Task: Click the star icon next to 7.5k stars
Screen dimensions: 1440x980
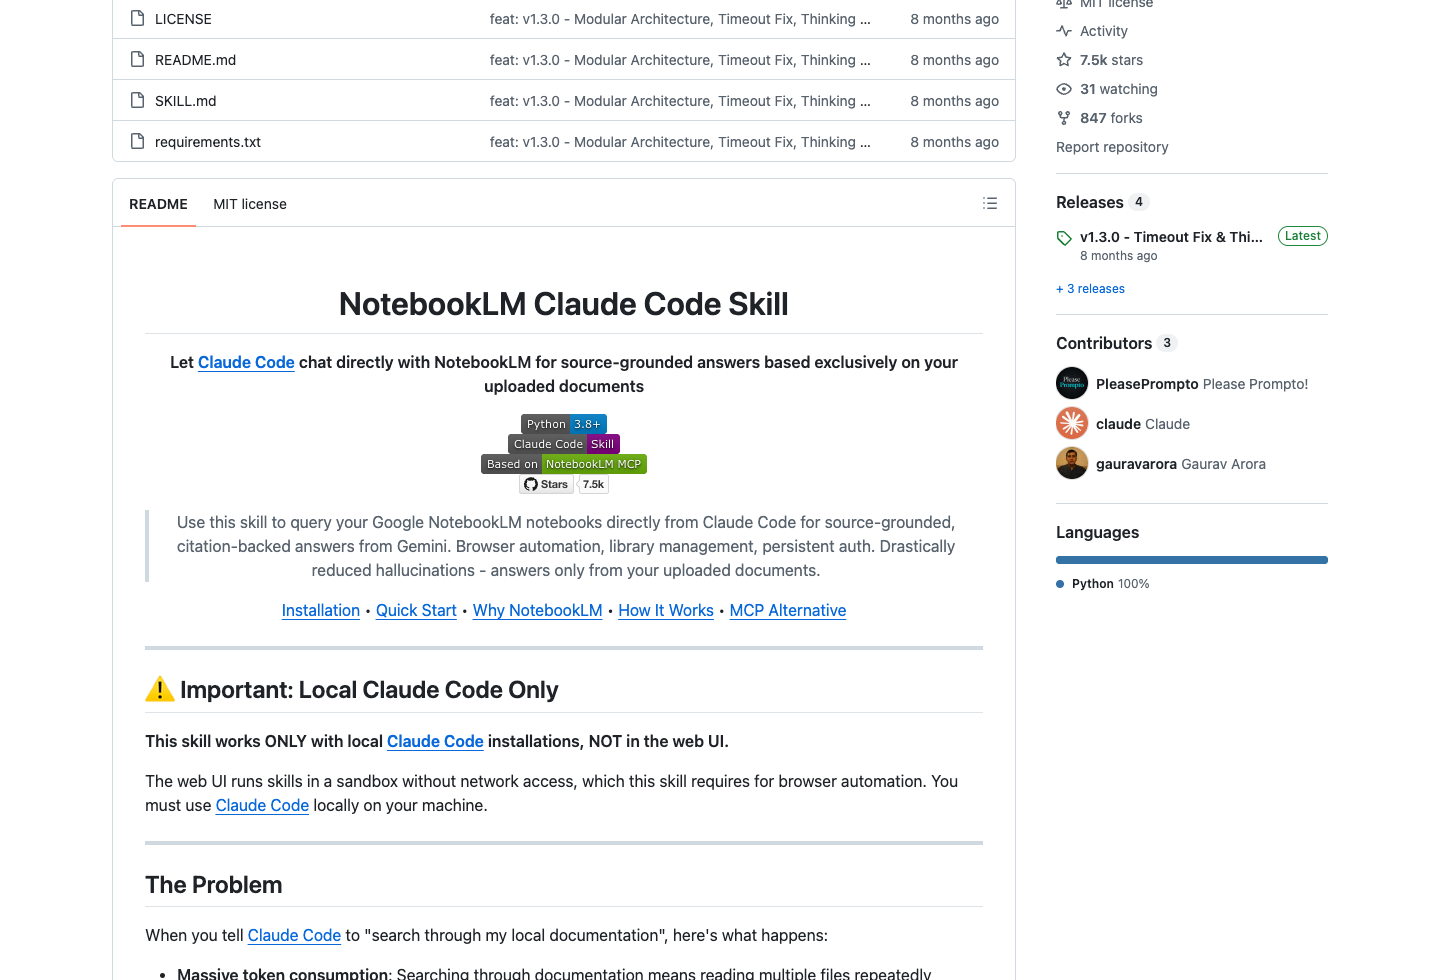Action: tap(1064, 60)
